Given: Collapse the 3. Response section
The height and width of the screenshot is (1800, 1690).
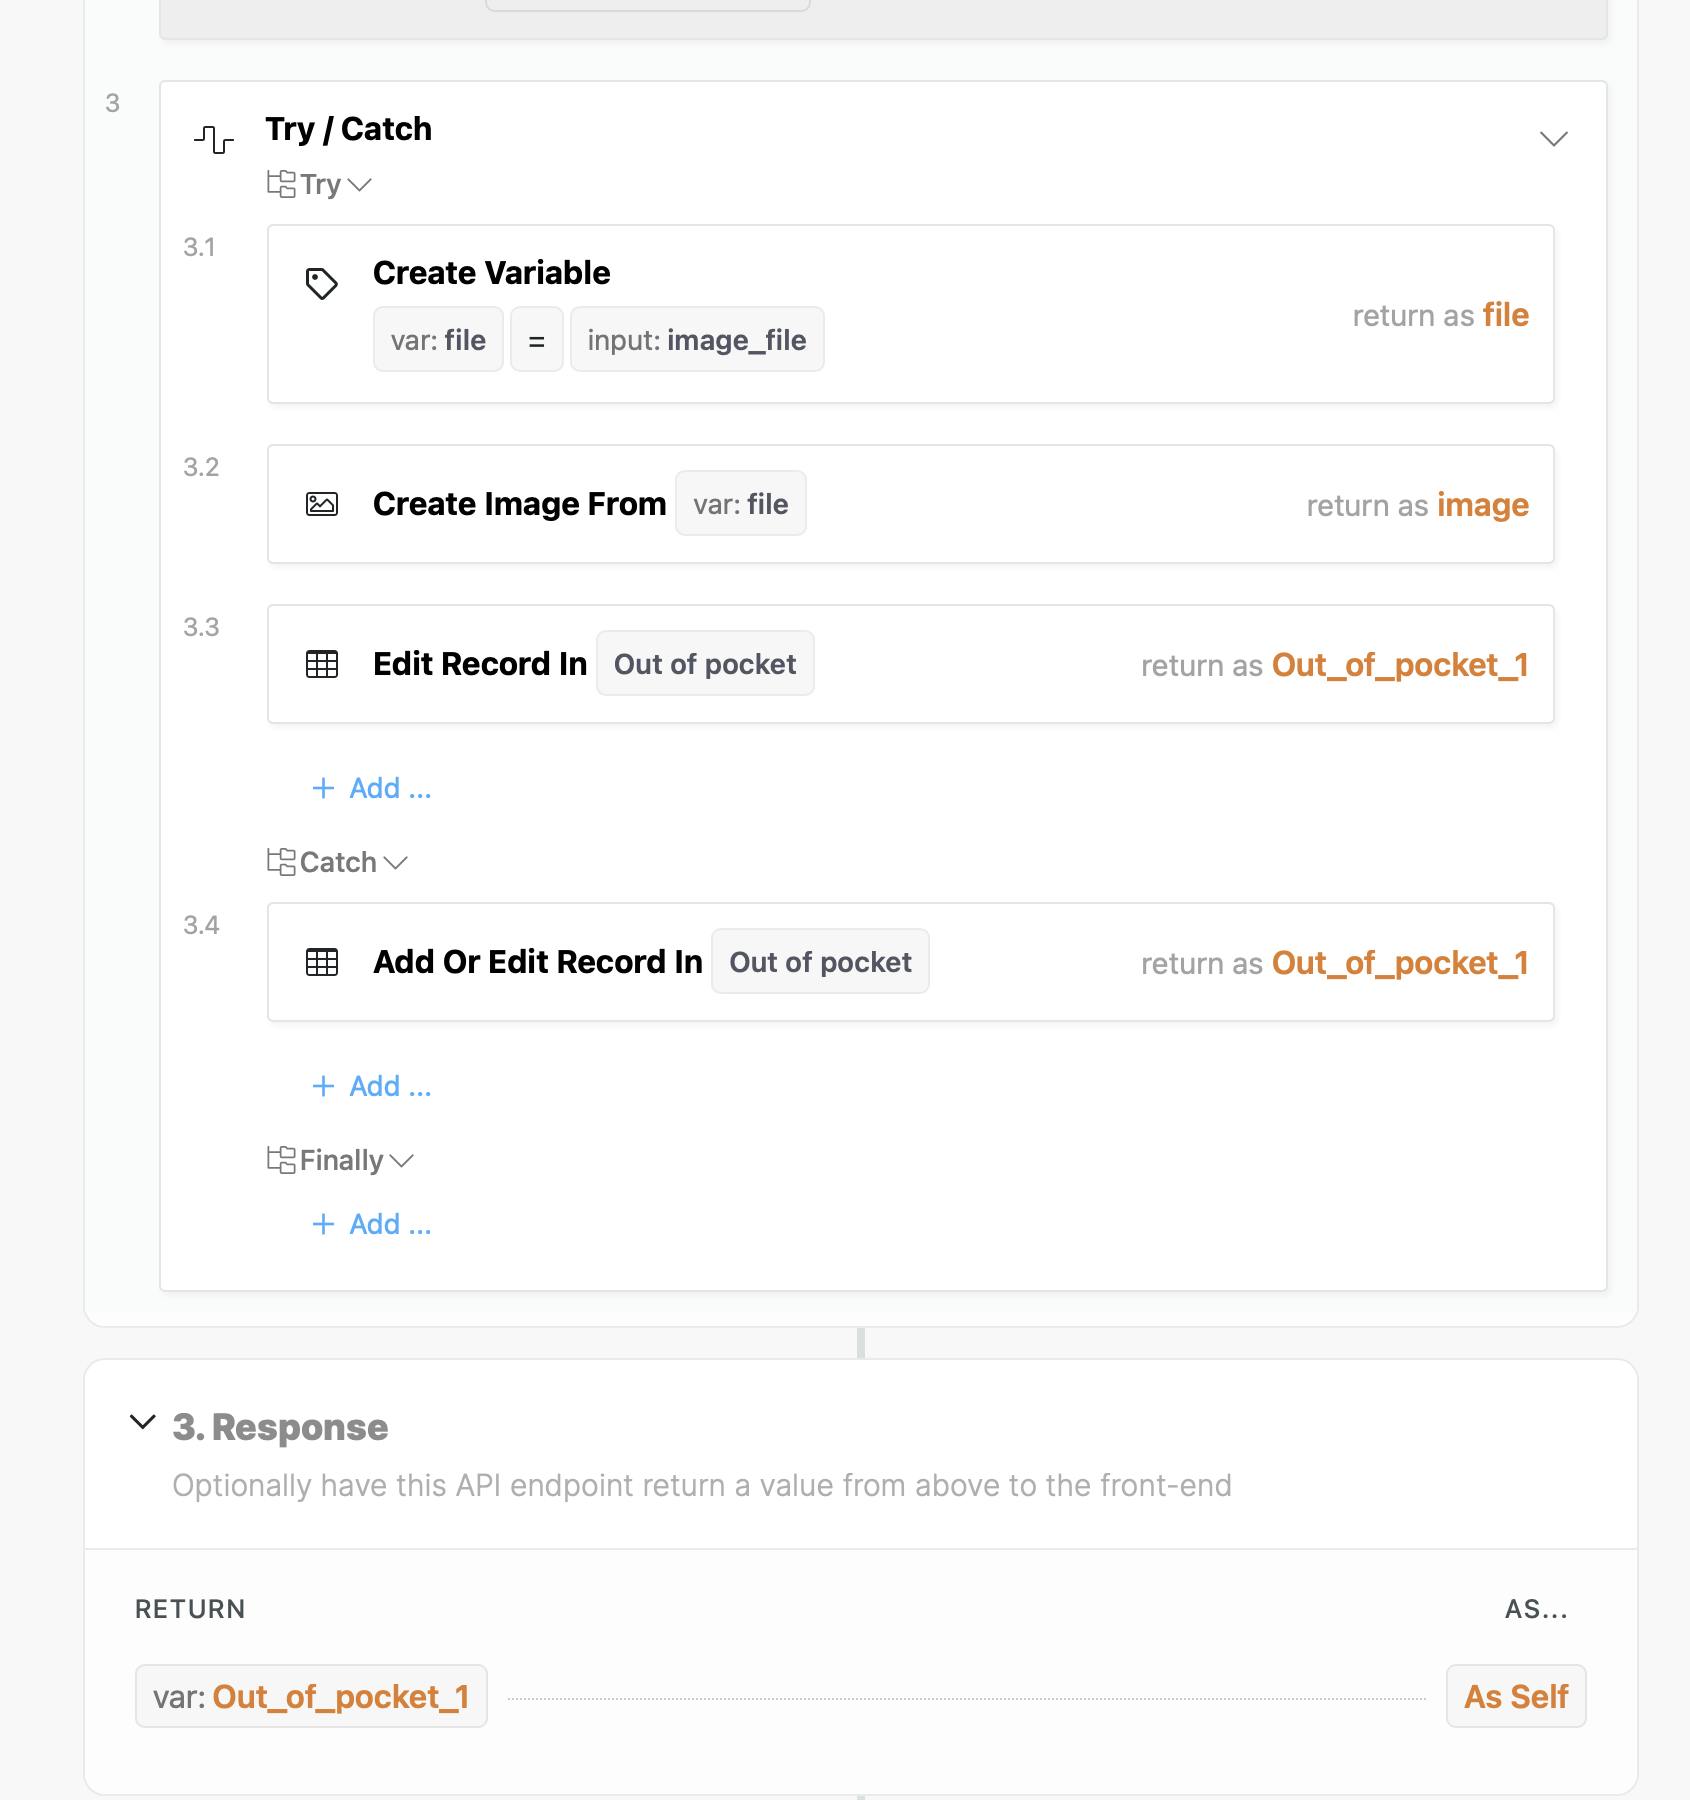Looking at the screenshot, I should 143,1422.
